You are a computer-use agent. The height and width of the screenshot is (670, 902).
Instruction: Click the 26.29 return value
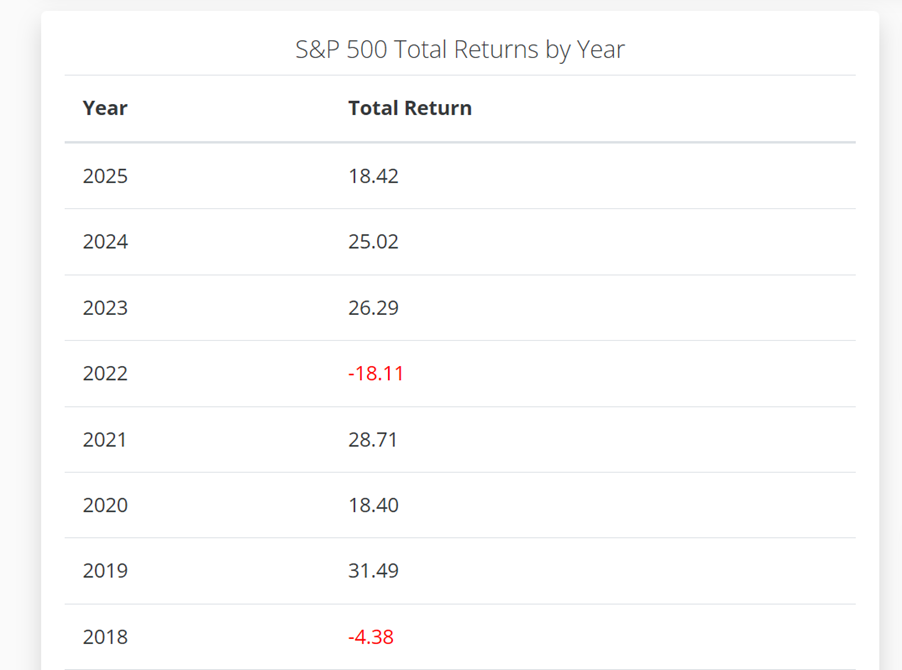373,308
